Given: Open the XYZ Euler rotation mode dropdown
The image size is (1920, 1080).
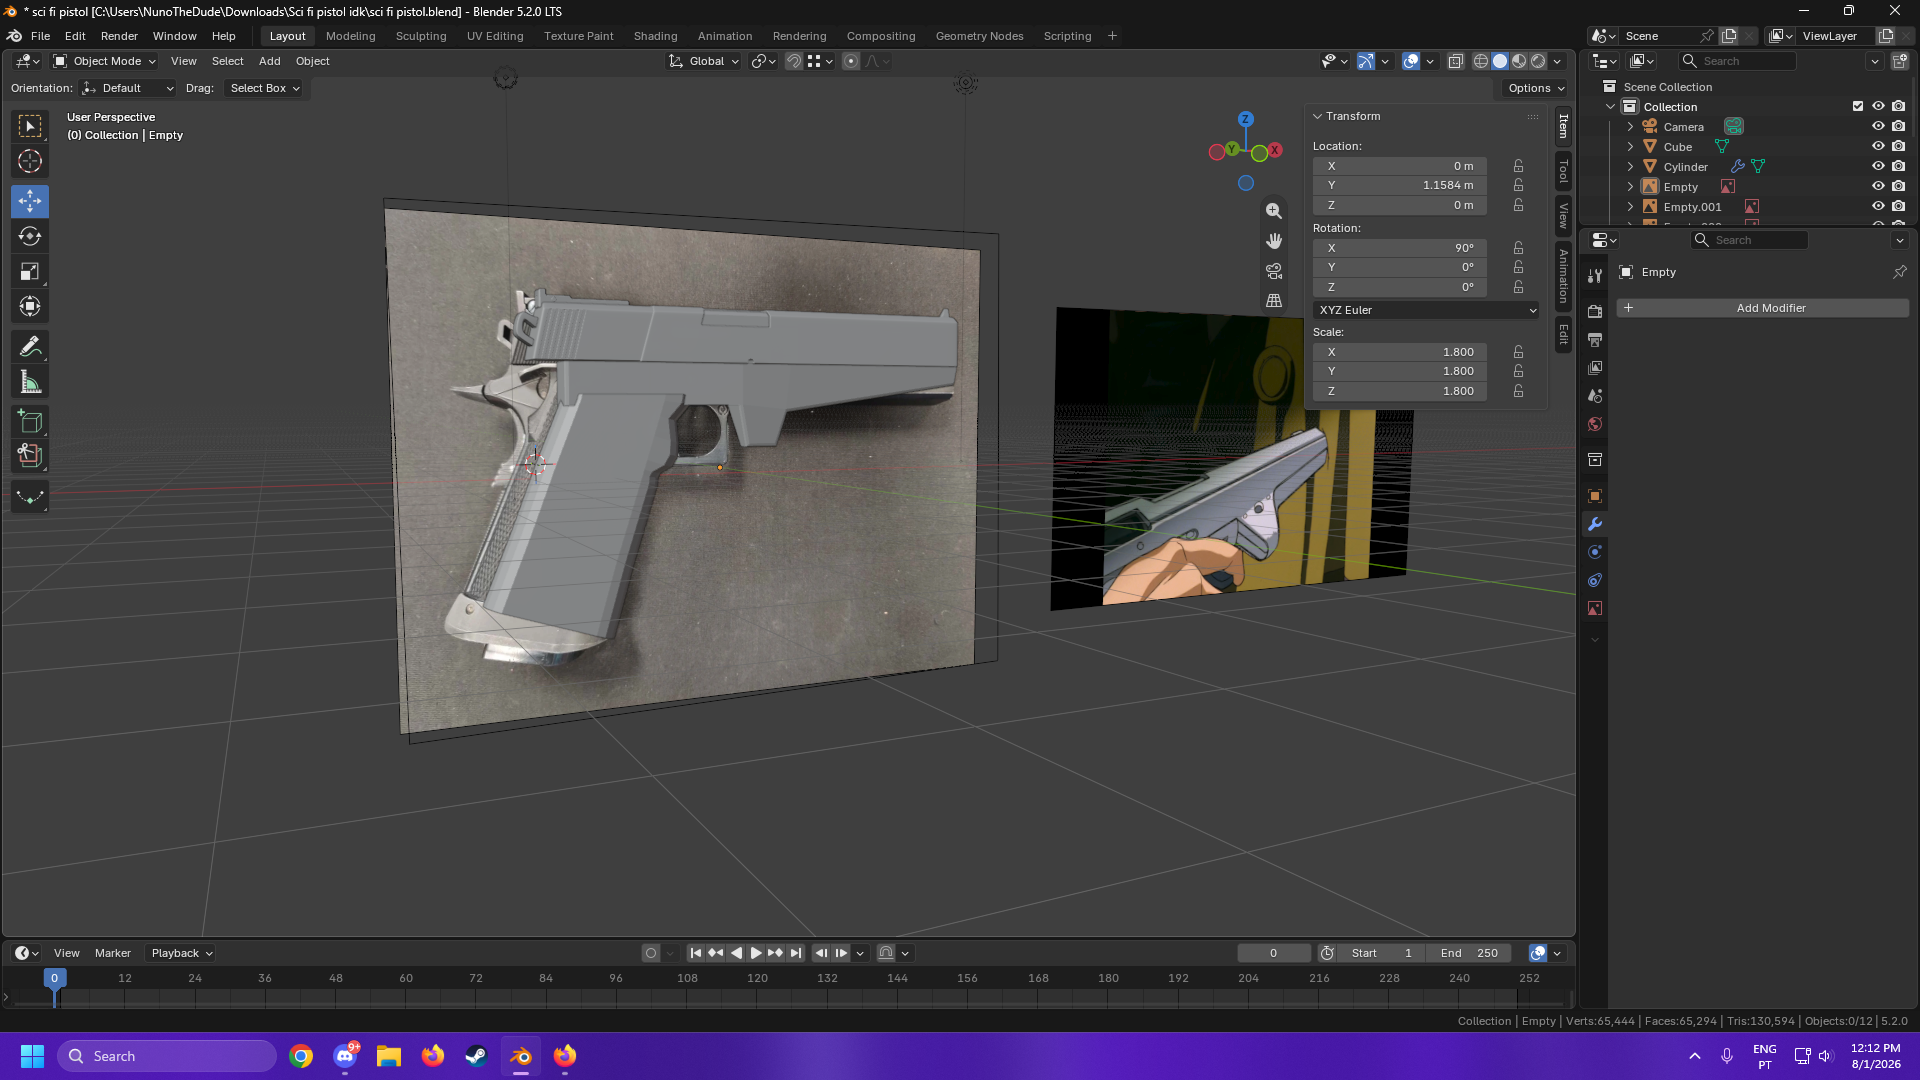Looking at the screenshot, I should tap(1426, 310).
